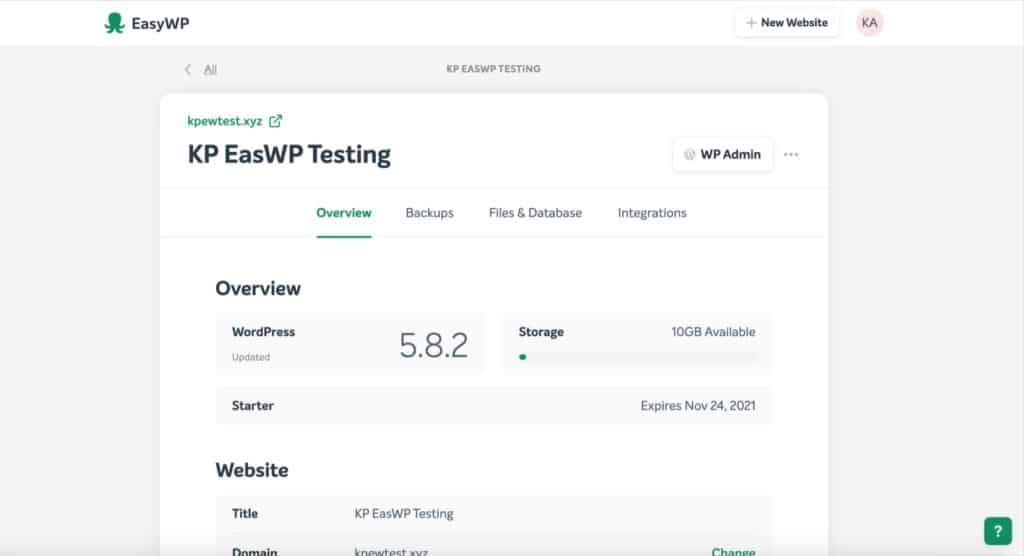Click external link icon next to kpewtest.xyz
Image resolution: width=1024 pixels, height=556 pixels.
point(276,121)
